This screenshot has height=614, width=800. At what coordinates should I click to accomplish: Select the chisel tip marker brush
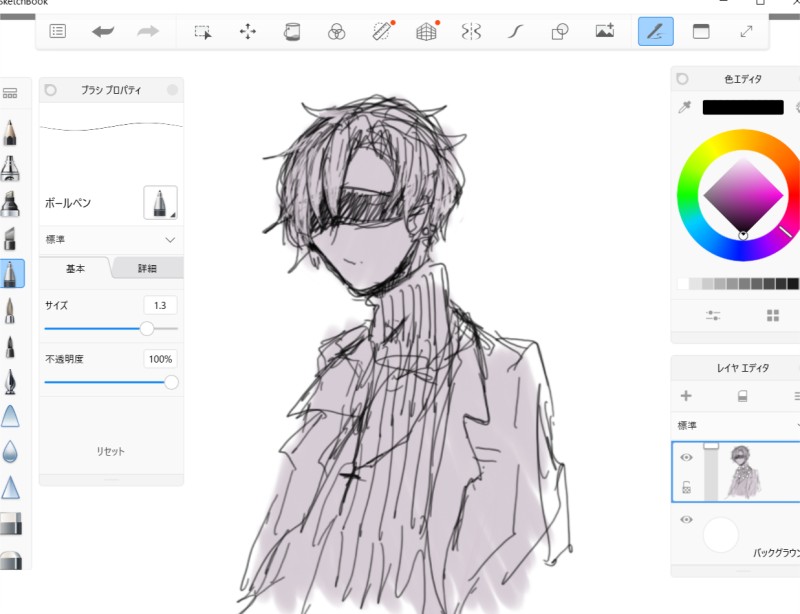click(x=10, y=238)
